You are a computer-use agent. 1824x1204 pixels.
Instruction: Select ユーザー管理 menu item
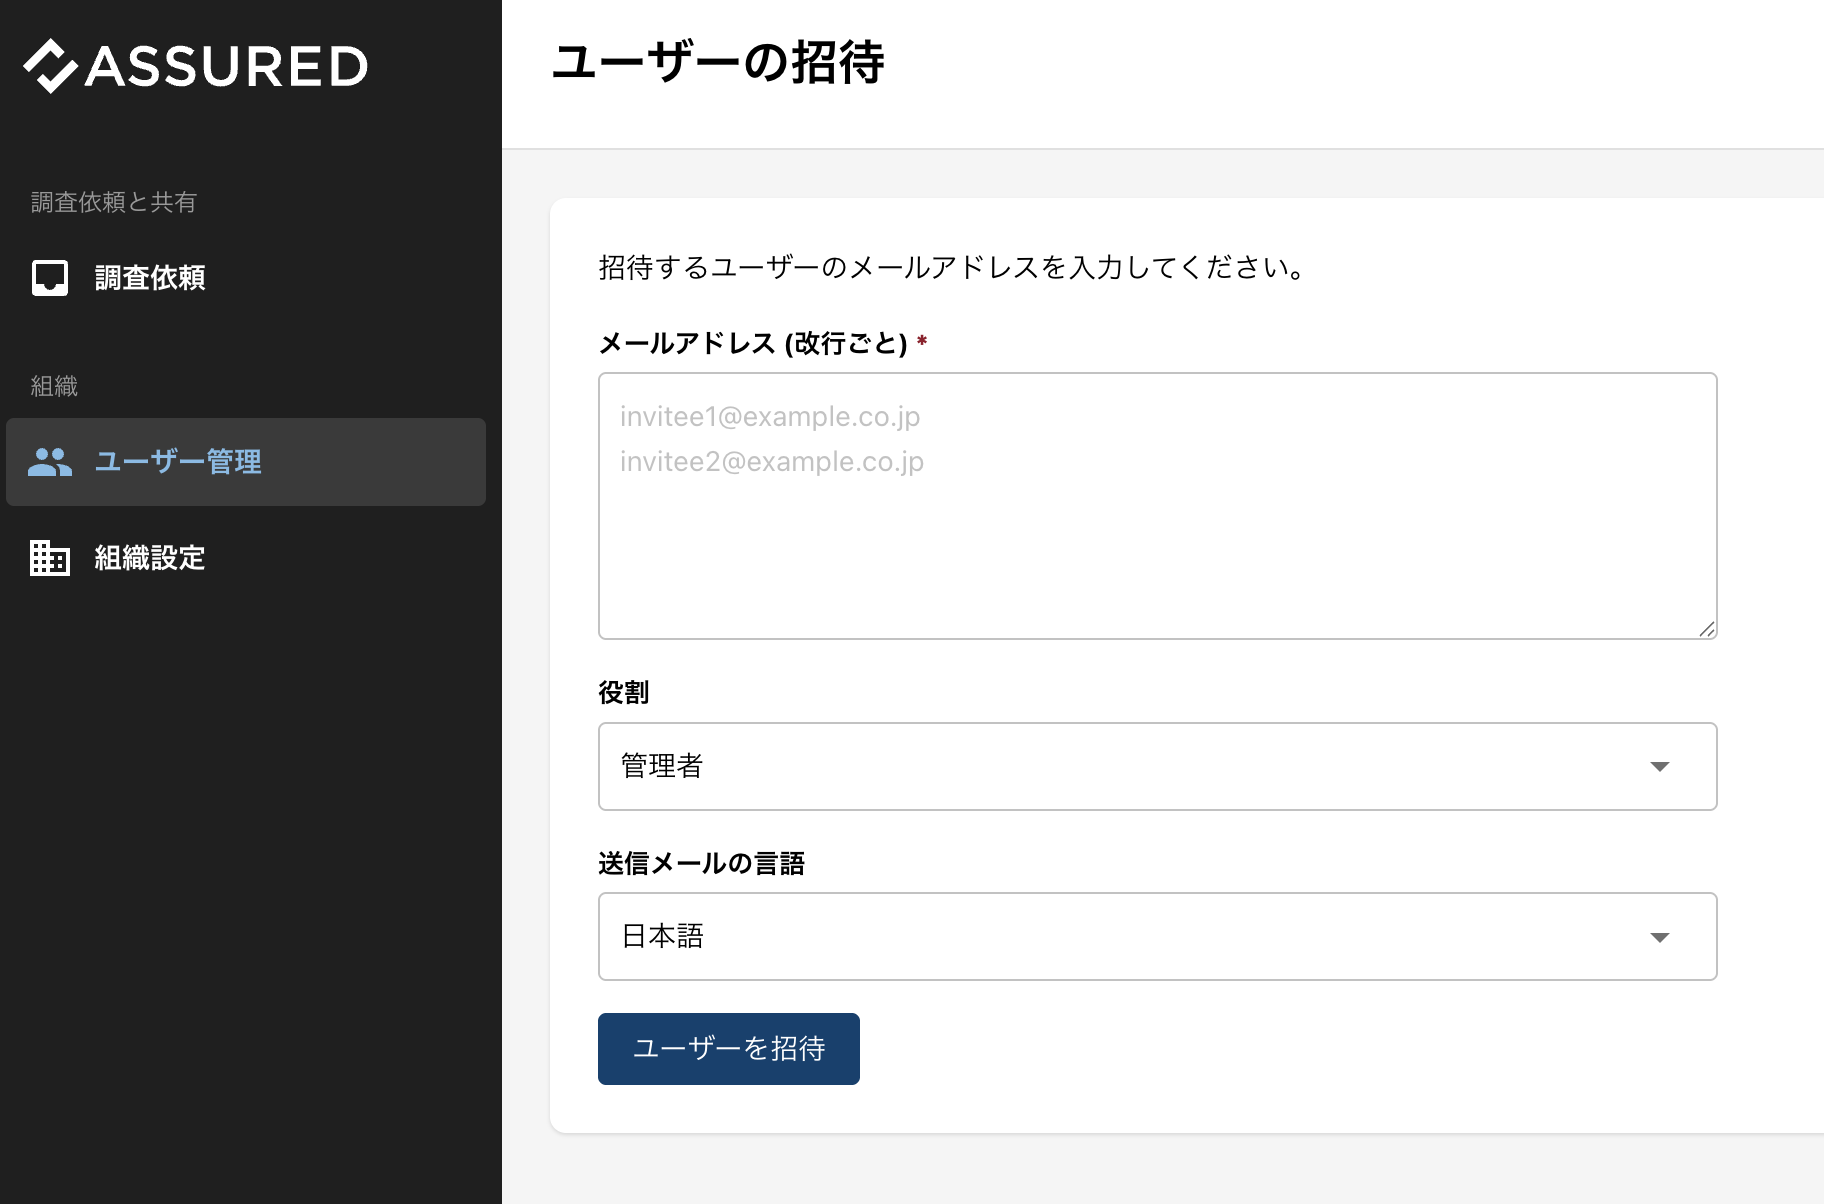click(246, 462)
